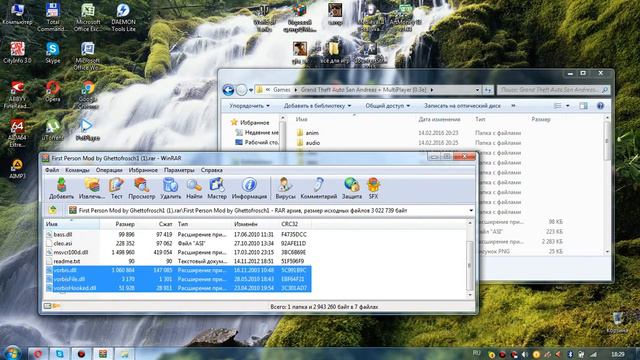Select Рабочий стол in Explorer sidebar
Image resolution: width=640 pixels, height=360 pixels.
(257, 142)
